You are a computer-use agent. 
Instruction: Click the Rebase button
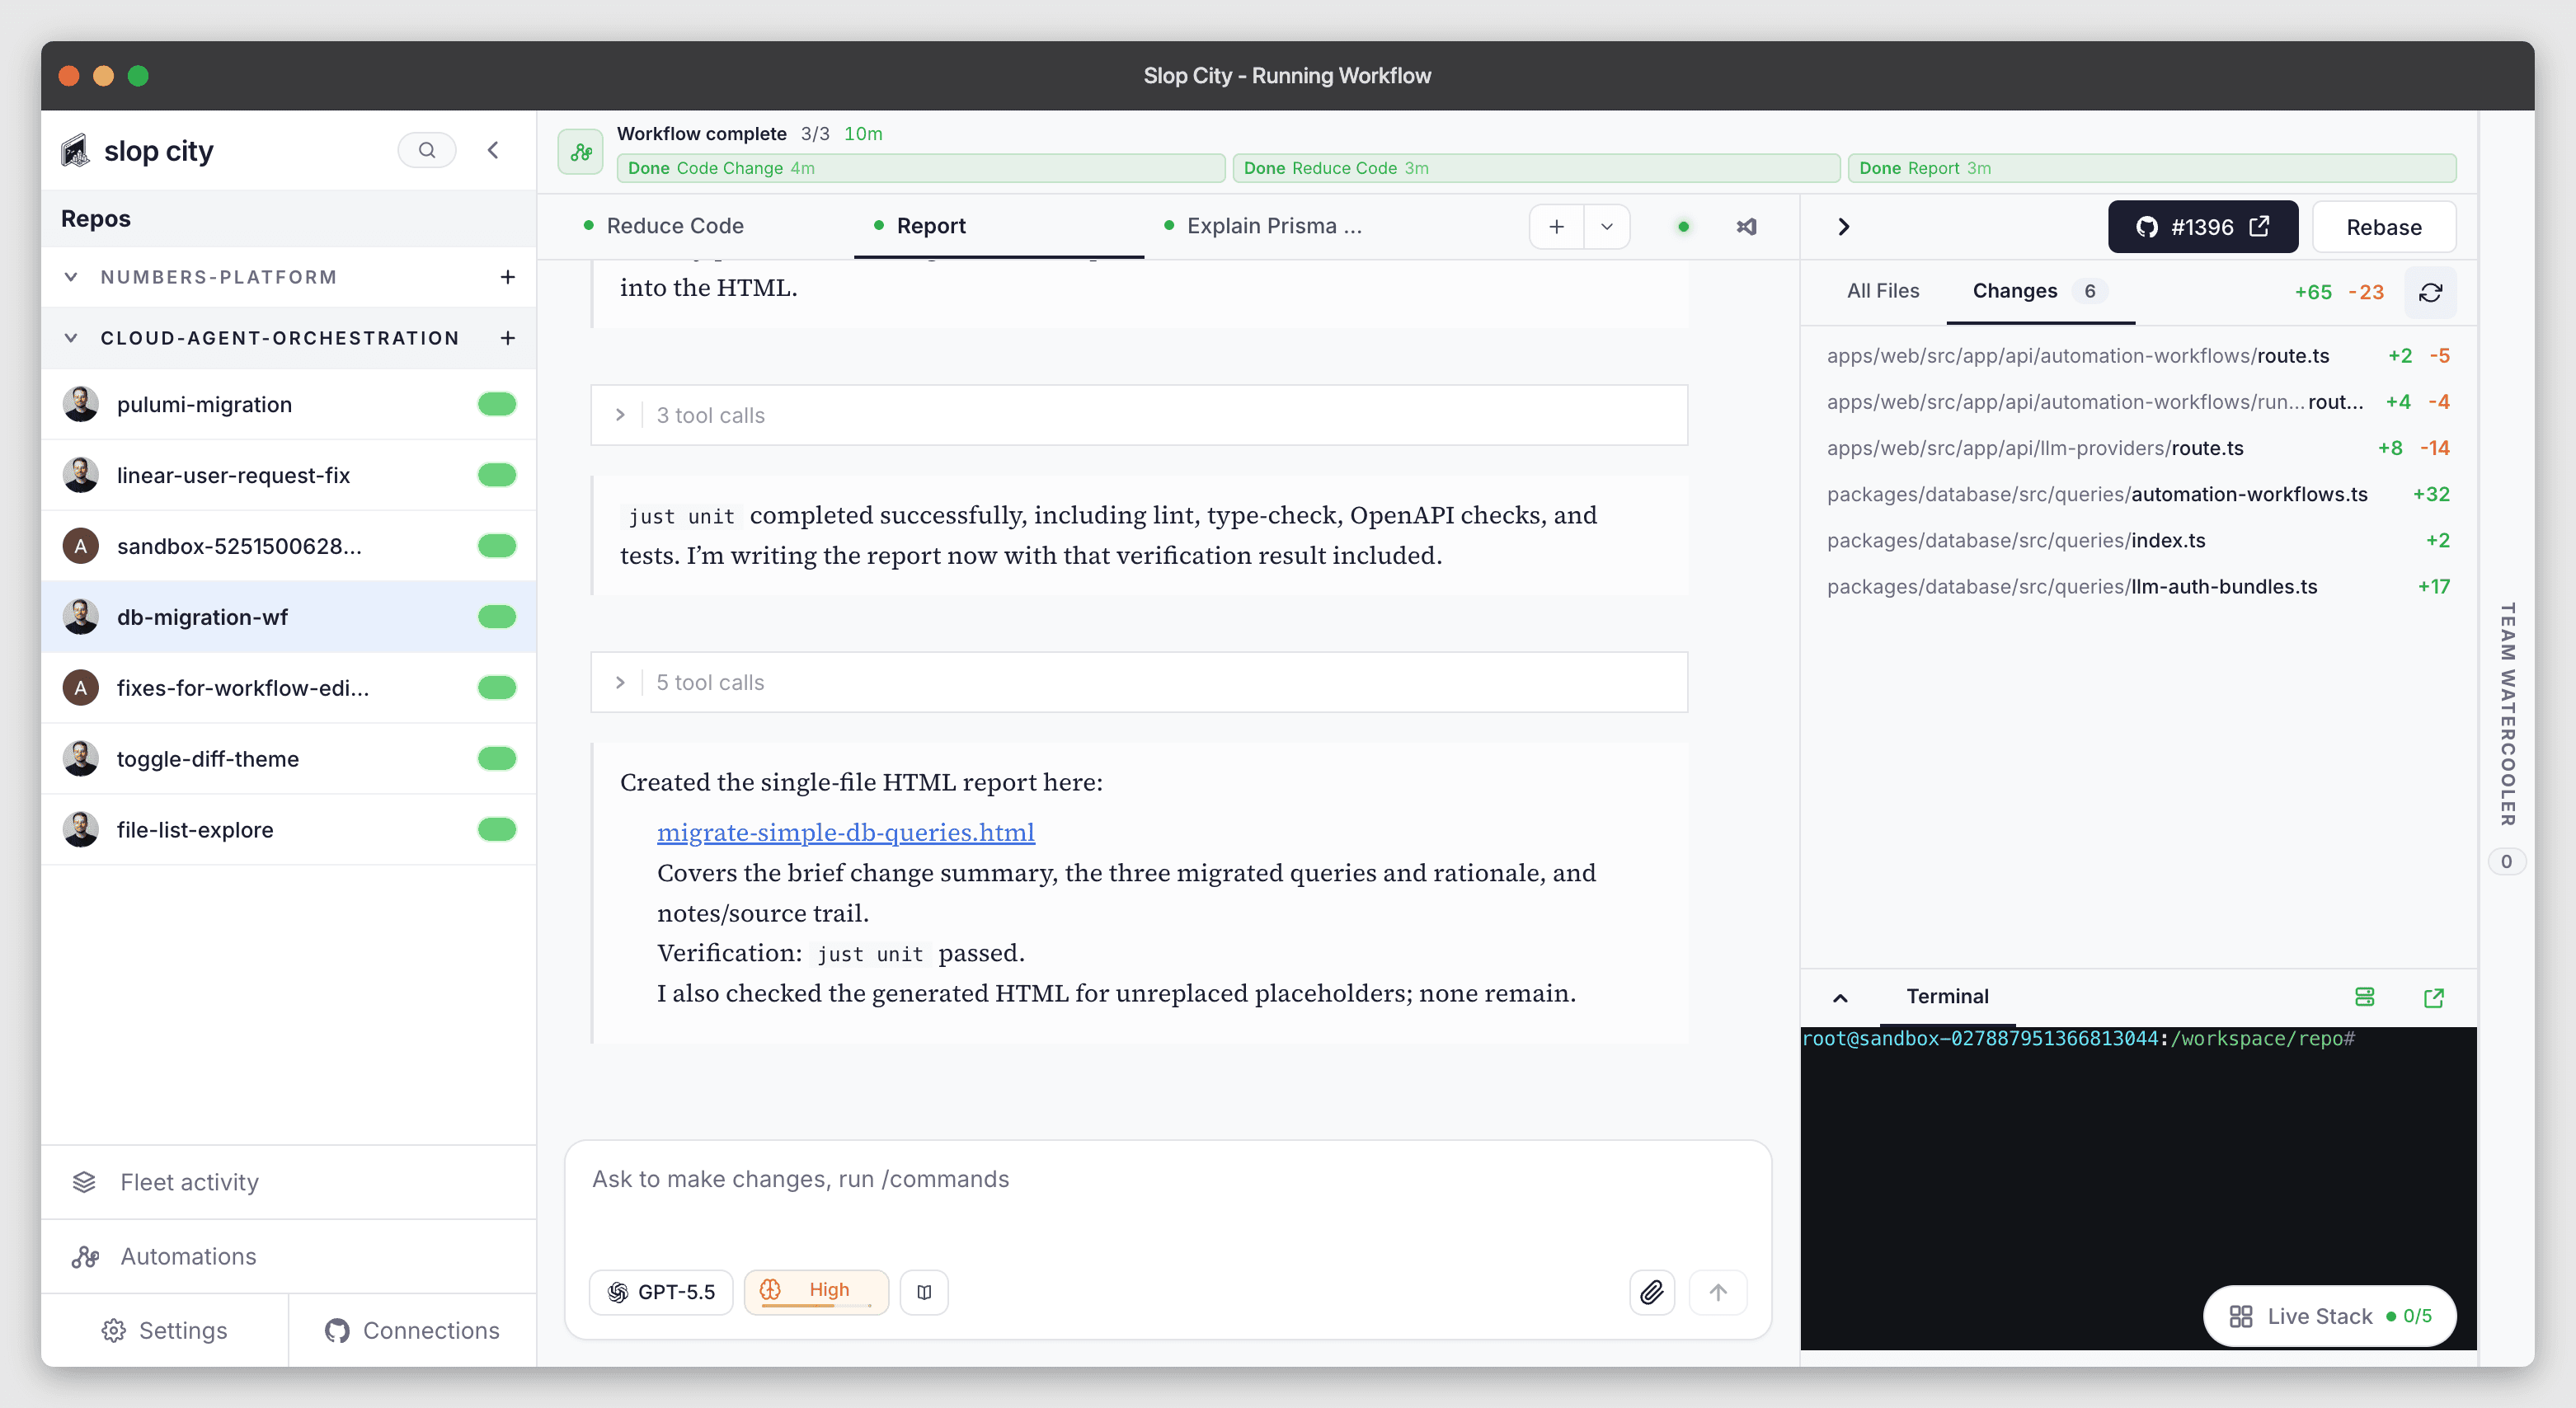pyautogui.click(x=2384, y=227)
